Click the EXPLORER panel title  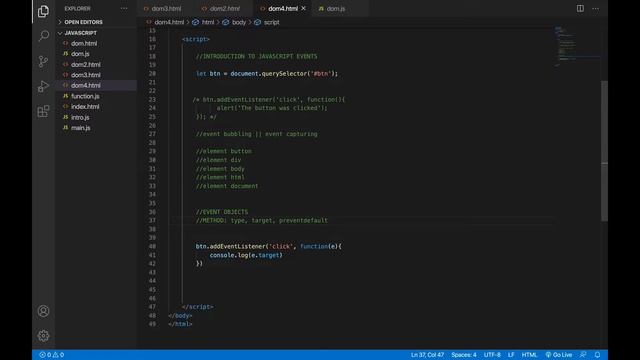coord(77,9)
